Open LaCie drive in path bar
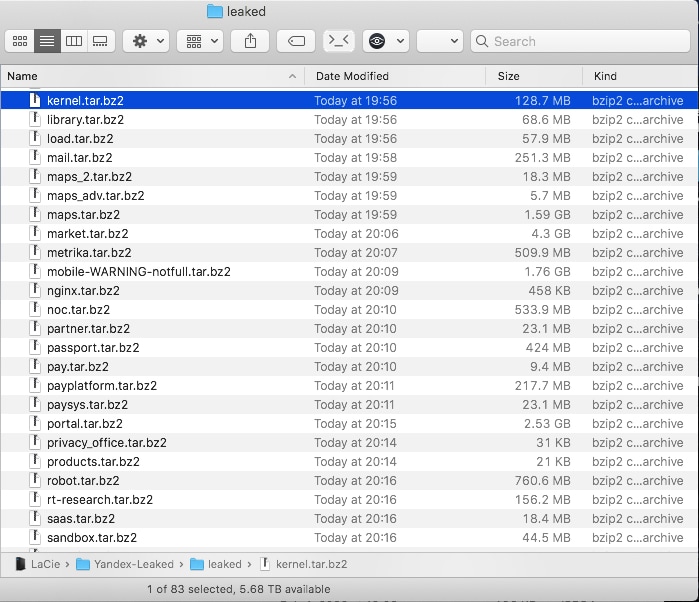 click(x=38, y=564)
